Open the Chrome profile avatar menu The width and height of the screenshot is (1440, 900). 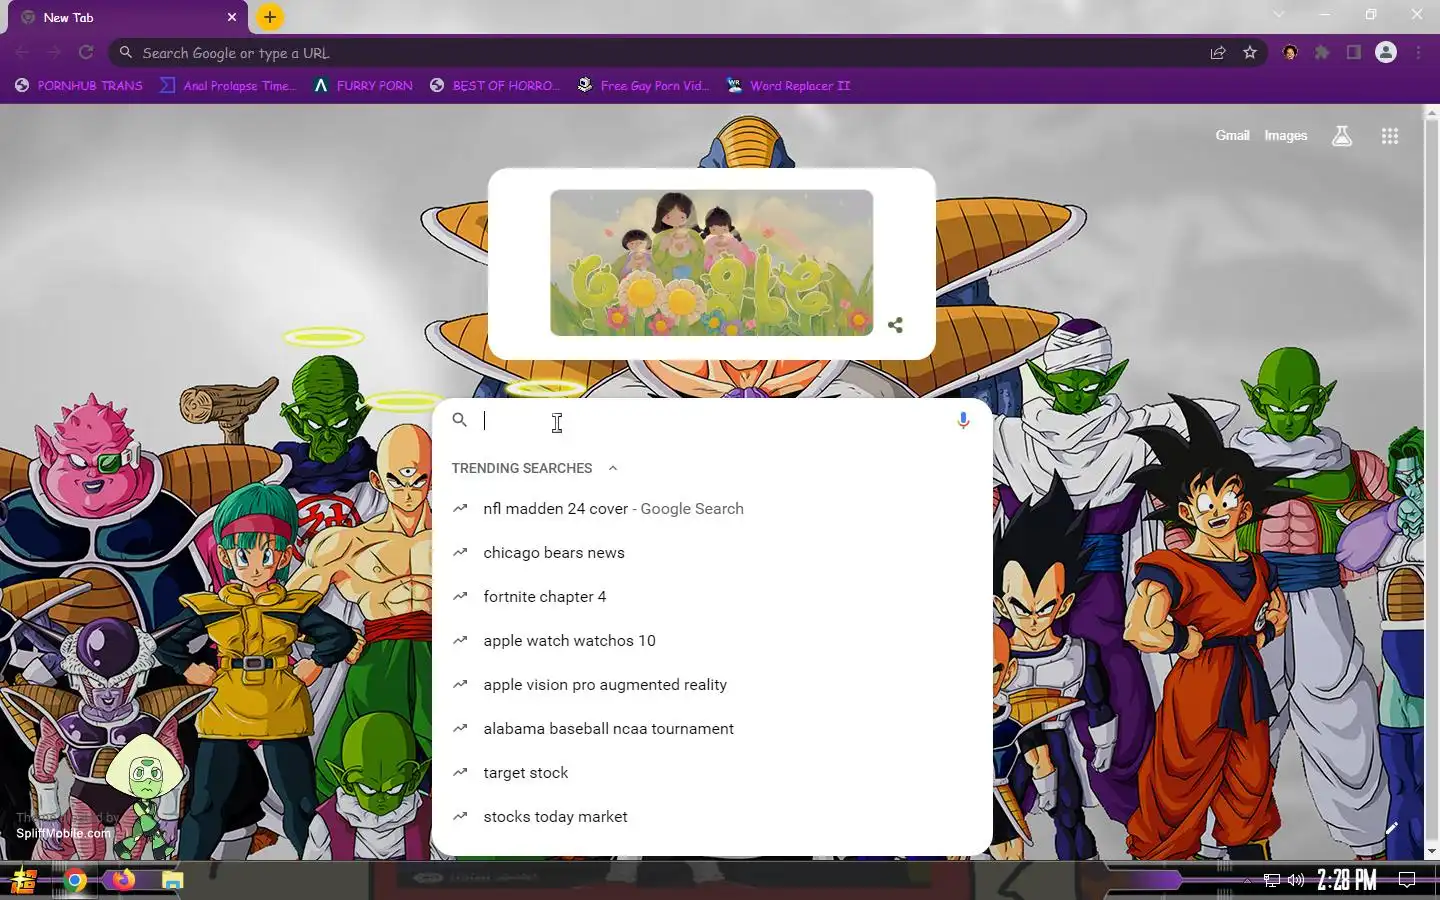tap(1386, 53)
